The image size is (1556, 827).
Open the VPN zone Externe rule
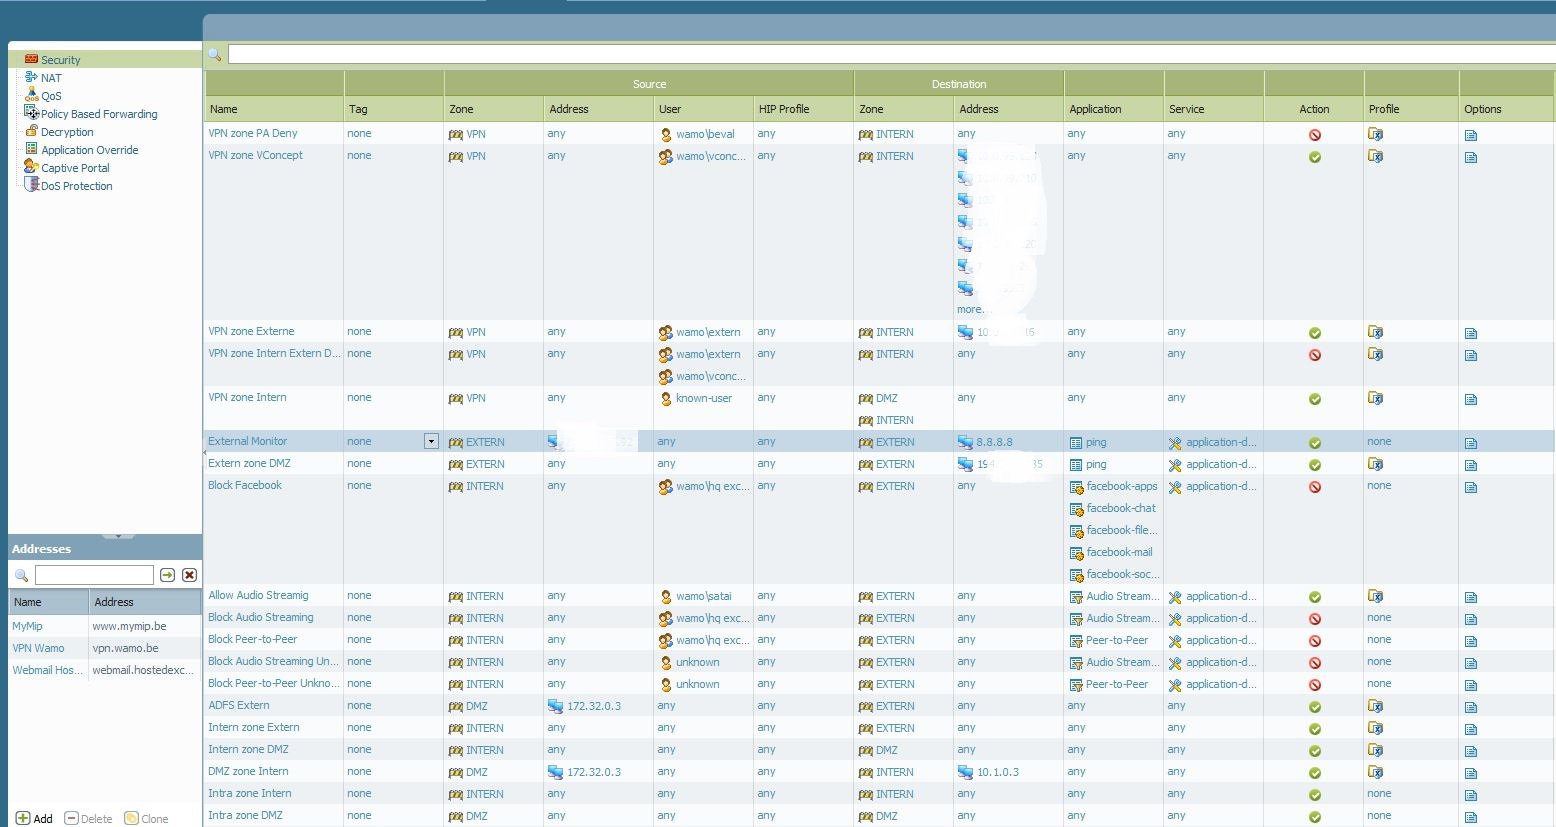(x=251, y=331)
